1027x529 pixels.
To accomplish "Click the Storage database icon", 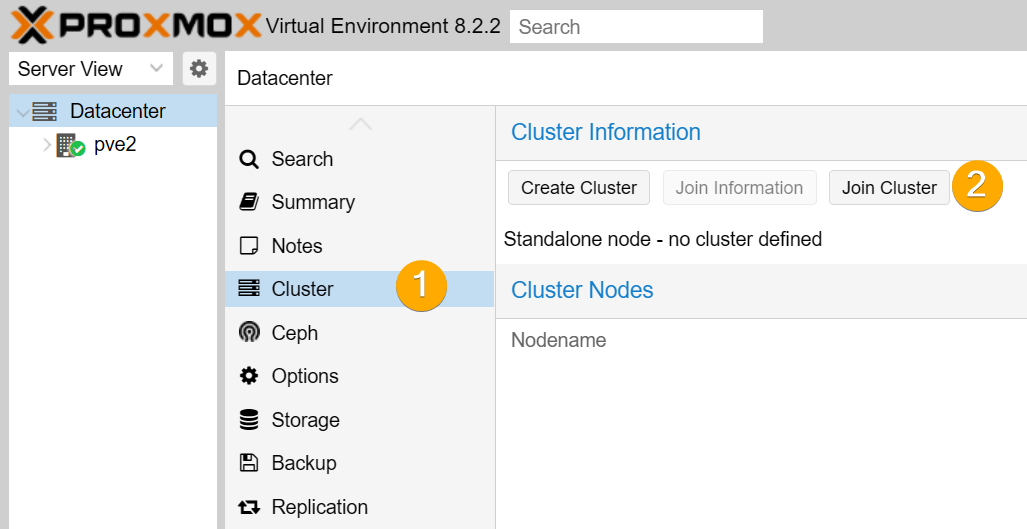I will tap(249, 420).
